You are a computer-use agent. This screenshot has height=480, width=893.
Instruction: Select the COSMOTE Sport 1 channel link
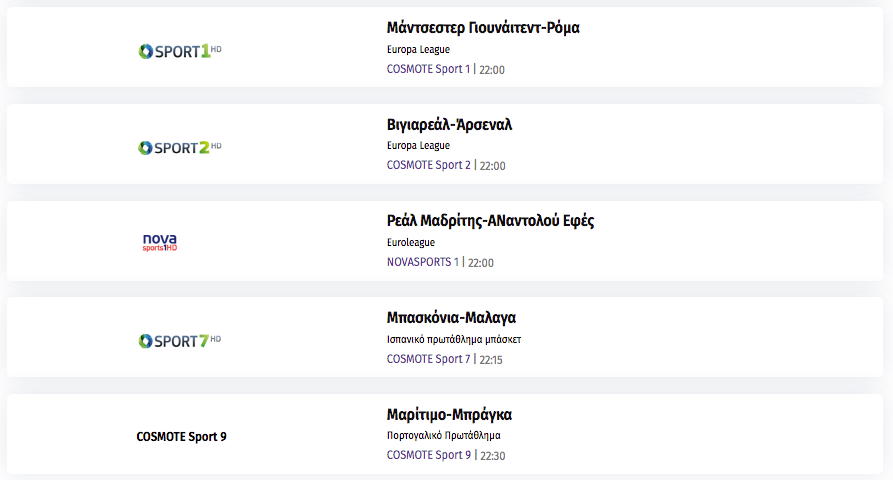[x=428, y=69]
